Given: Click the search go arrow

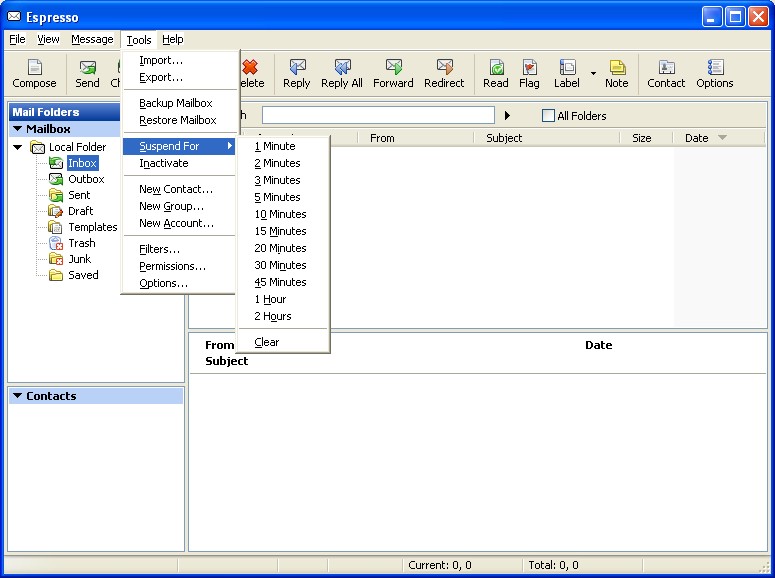Looking at the screenshot, I should point(507,116).
